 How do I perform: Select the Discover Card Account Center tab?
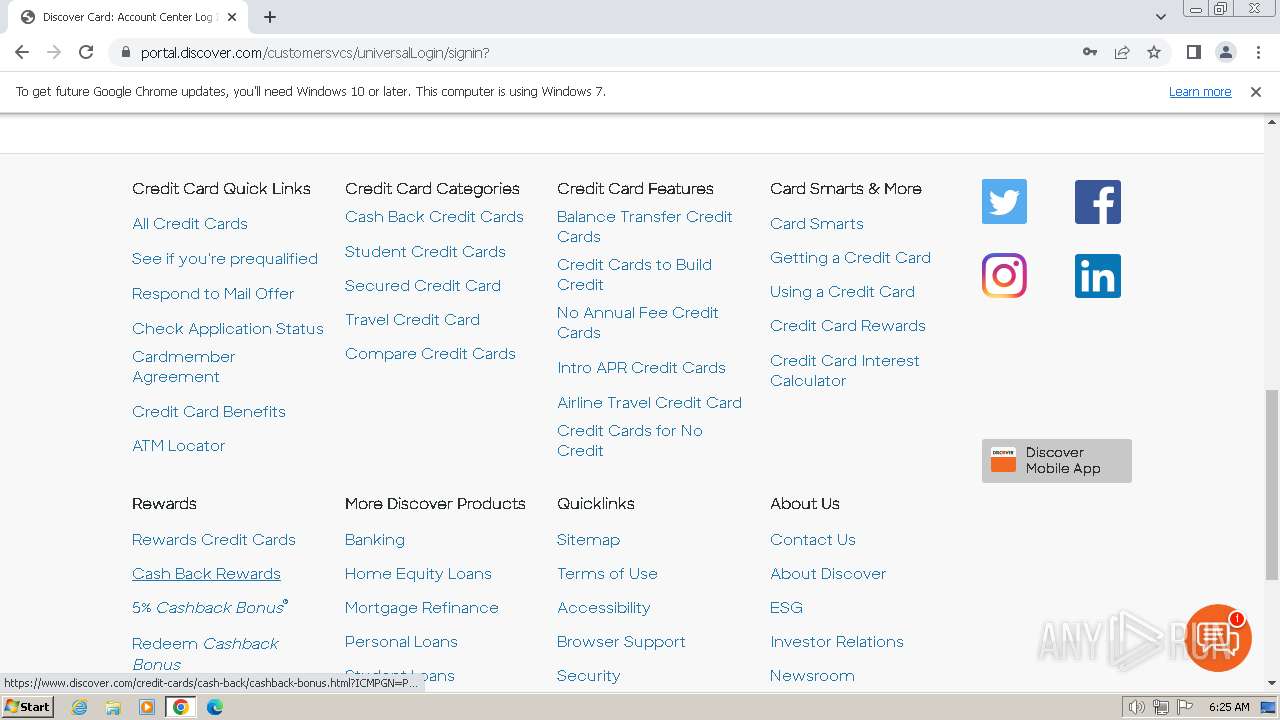pyautogui.click(x=128, y=17)
